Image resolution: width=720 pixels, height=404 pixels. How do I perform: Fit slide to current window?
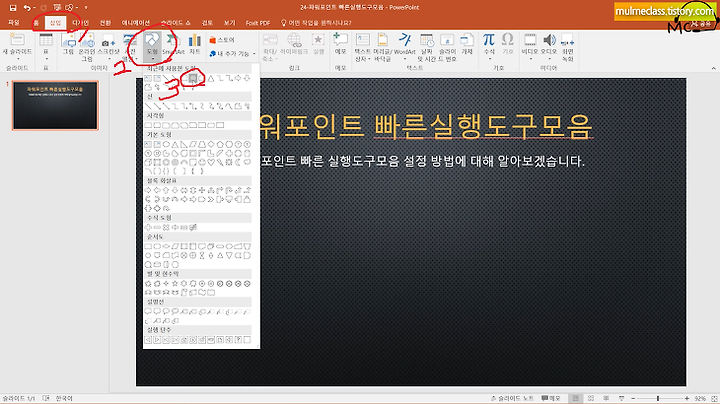(x=714, y=398)
